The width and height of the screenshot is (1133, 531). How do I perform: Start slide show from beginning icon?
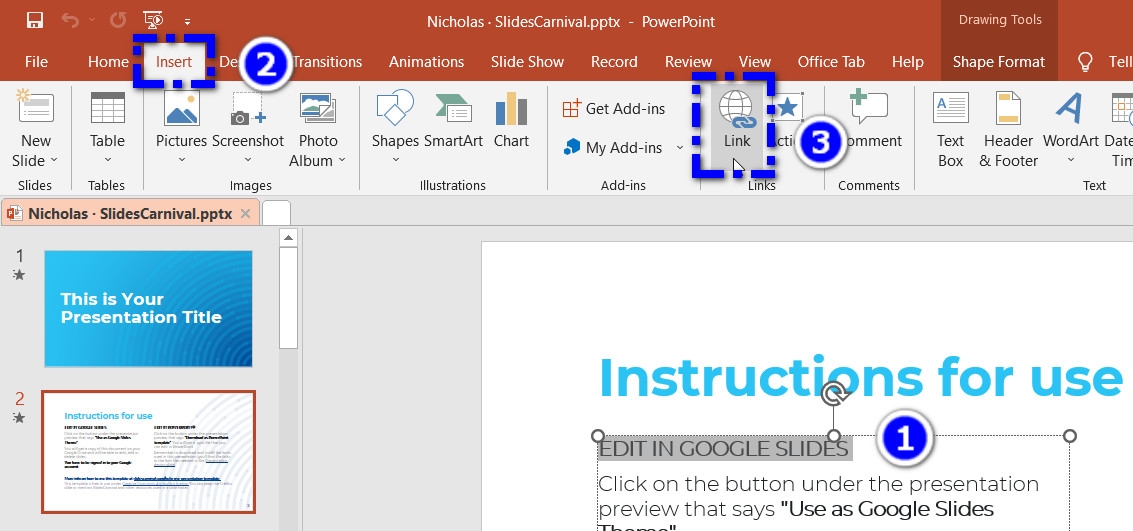pos(152,20)
